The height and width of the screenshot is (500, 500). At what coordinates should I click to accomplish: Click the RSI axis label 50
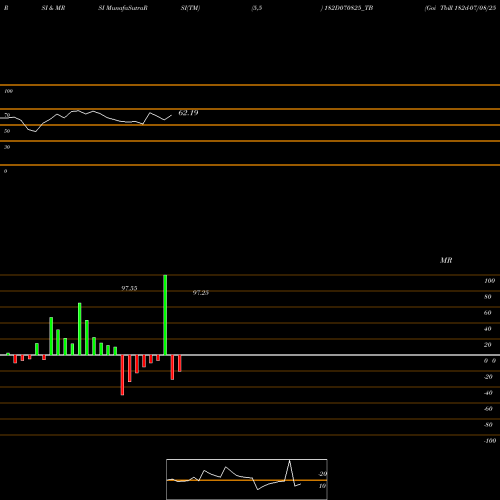coord(7,131)
